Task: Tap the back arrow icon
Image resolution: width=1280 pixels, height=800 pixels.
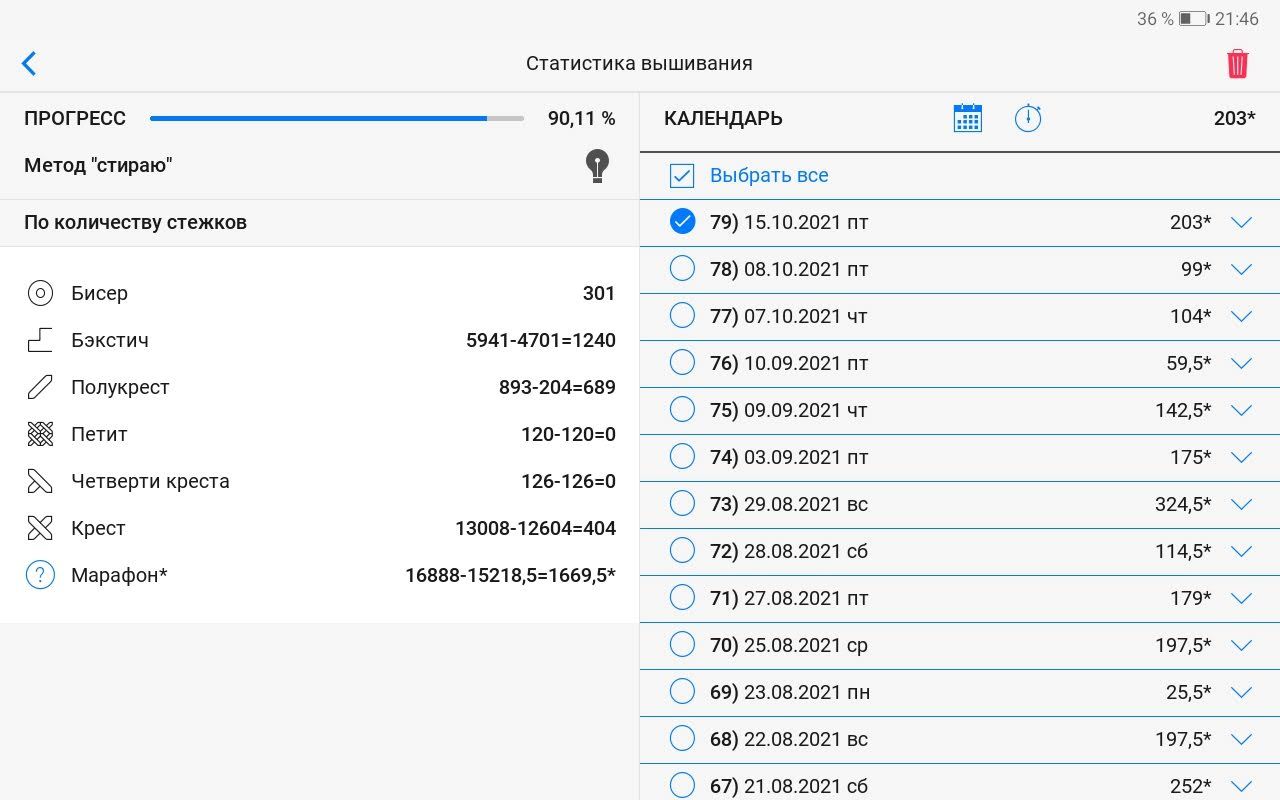Action: click(x=29, y=64)
